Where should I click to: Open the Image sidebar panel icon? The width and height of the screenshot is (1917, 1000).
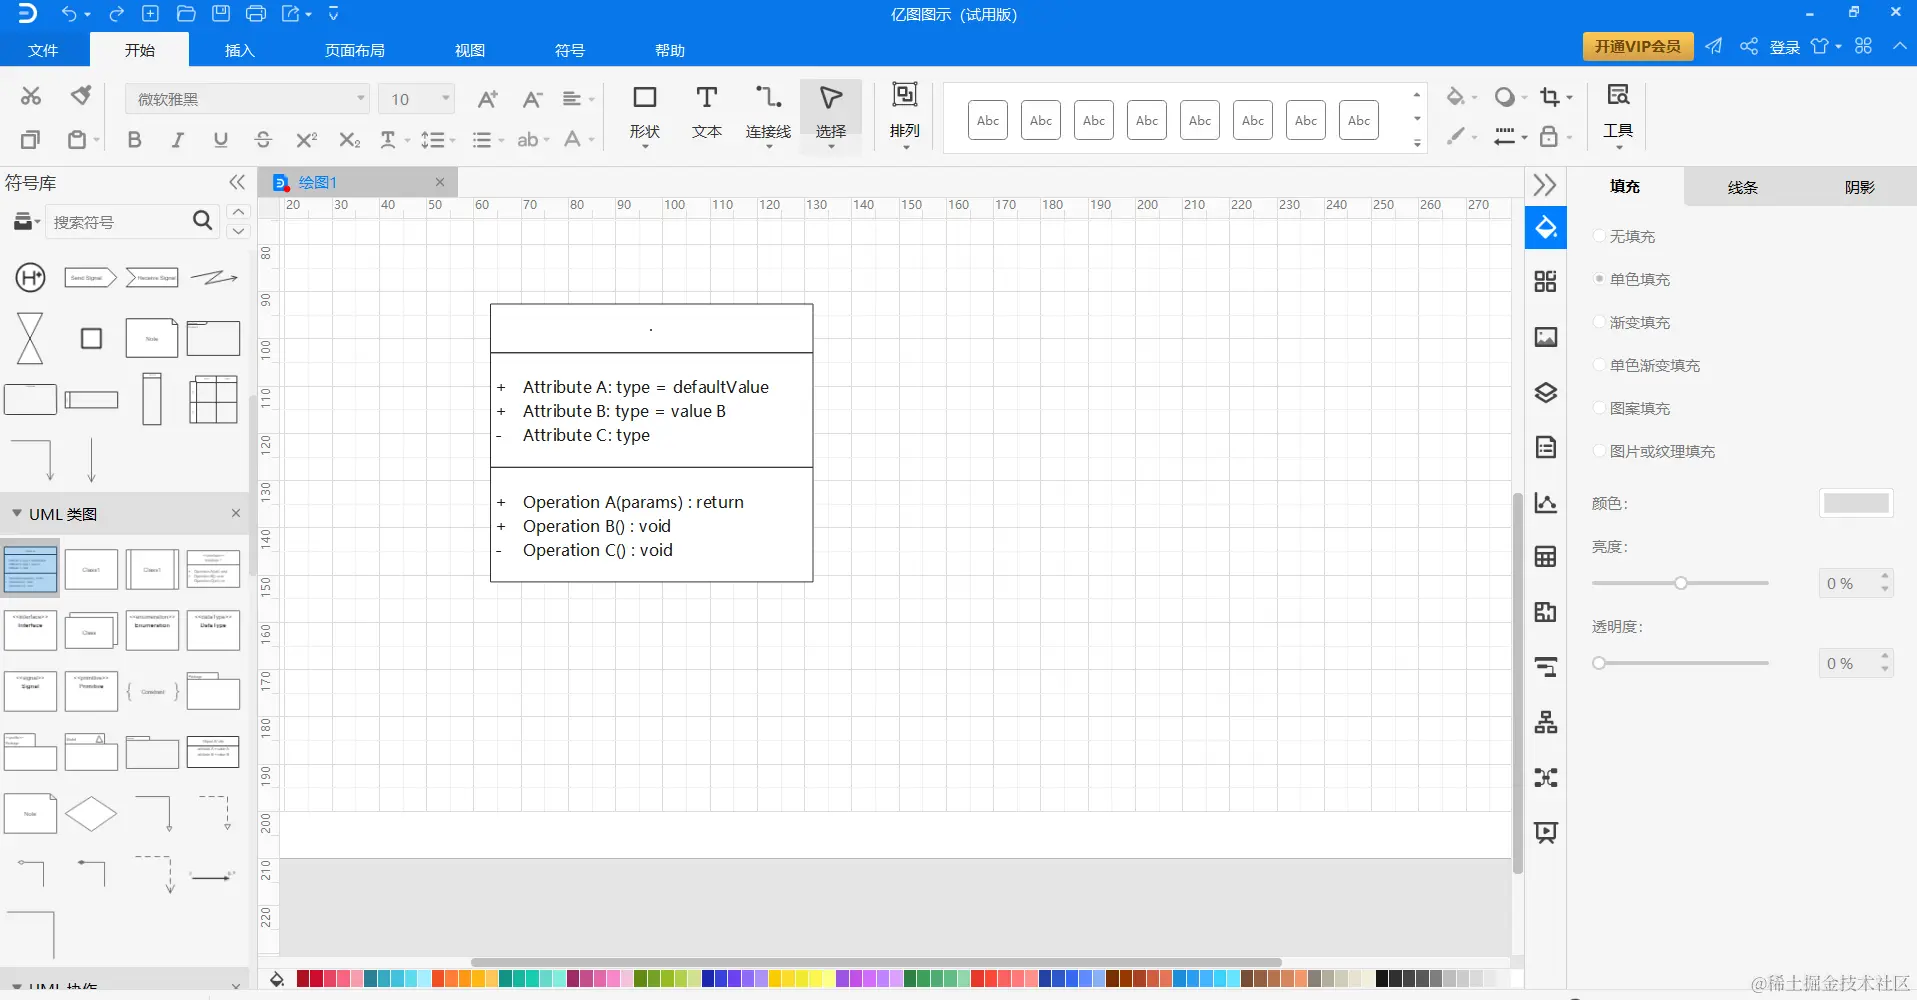coord(1546,337)
